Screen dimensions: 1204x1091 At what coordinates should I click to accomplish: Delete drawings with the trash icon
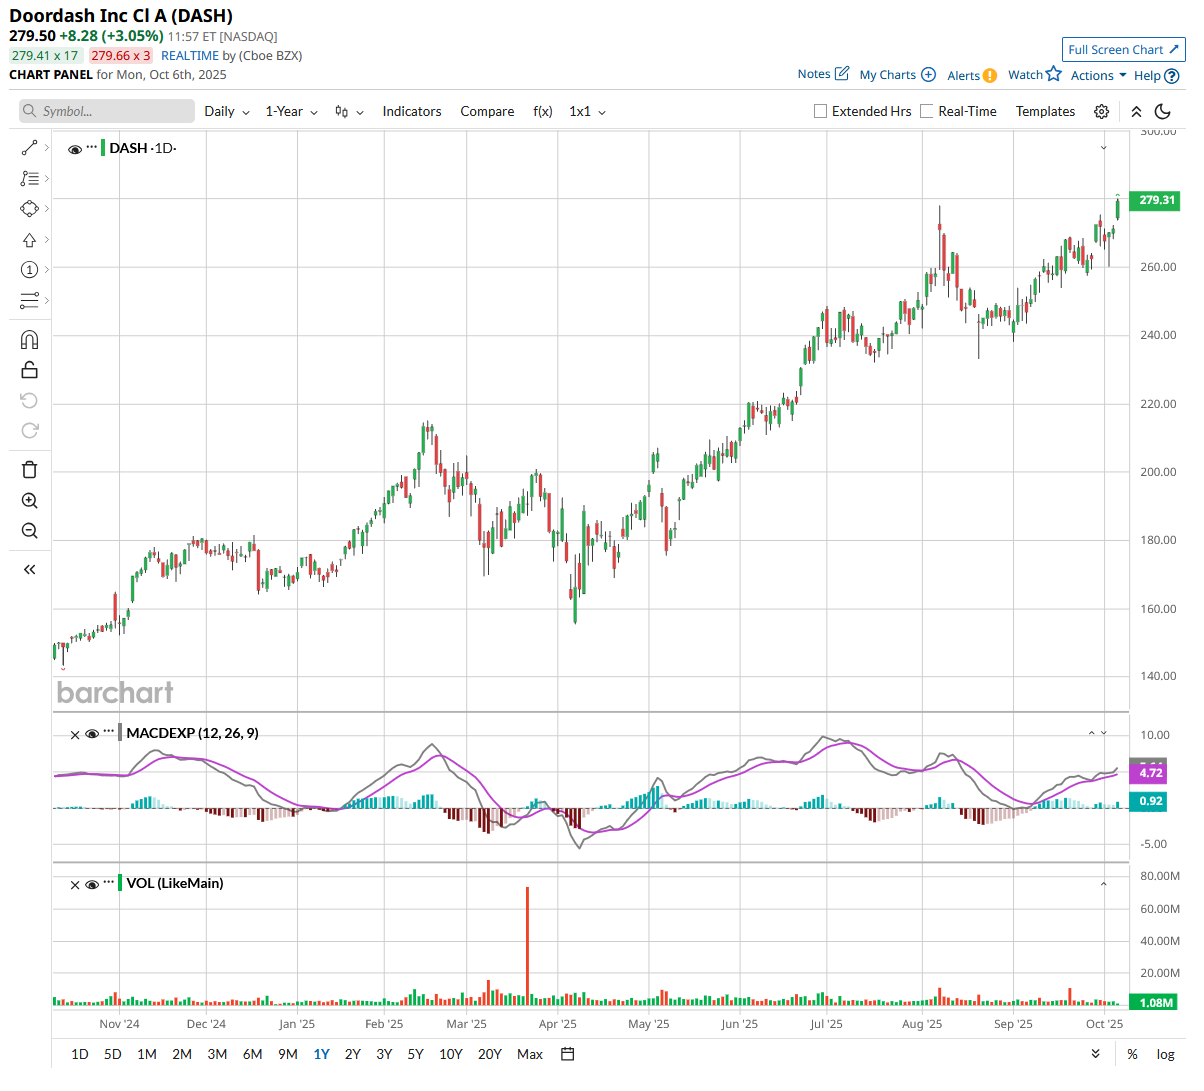(29, 470)
